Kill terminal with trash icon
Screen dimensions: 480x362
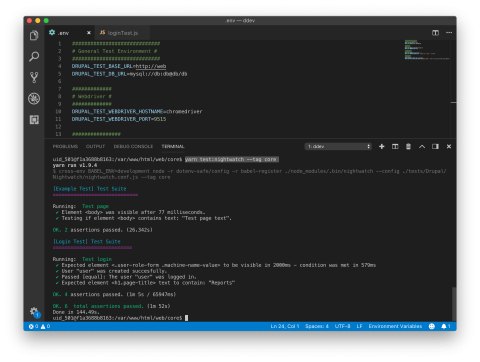pos(408,146)
